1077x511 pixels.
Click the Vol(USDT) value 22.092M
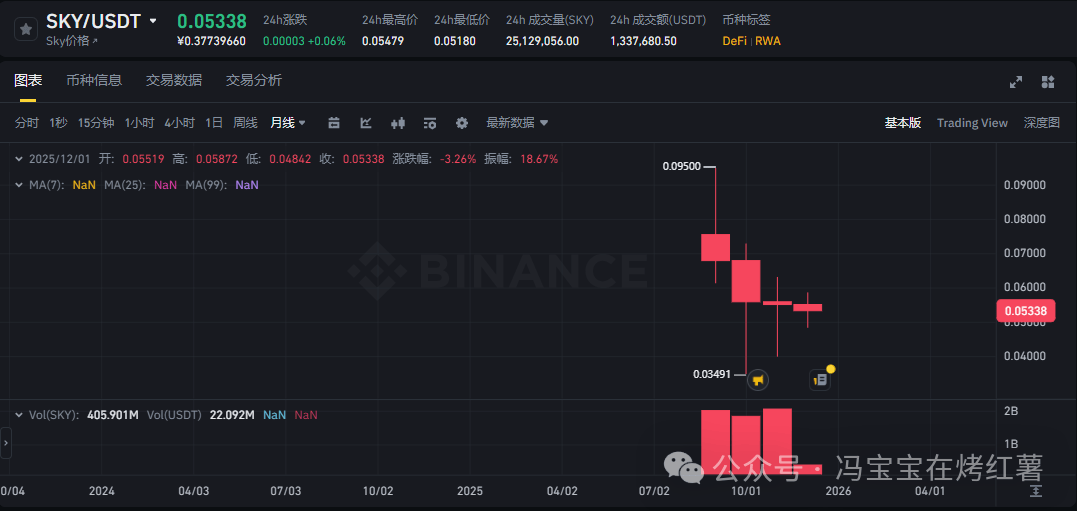coord(230,415)
